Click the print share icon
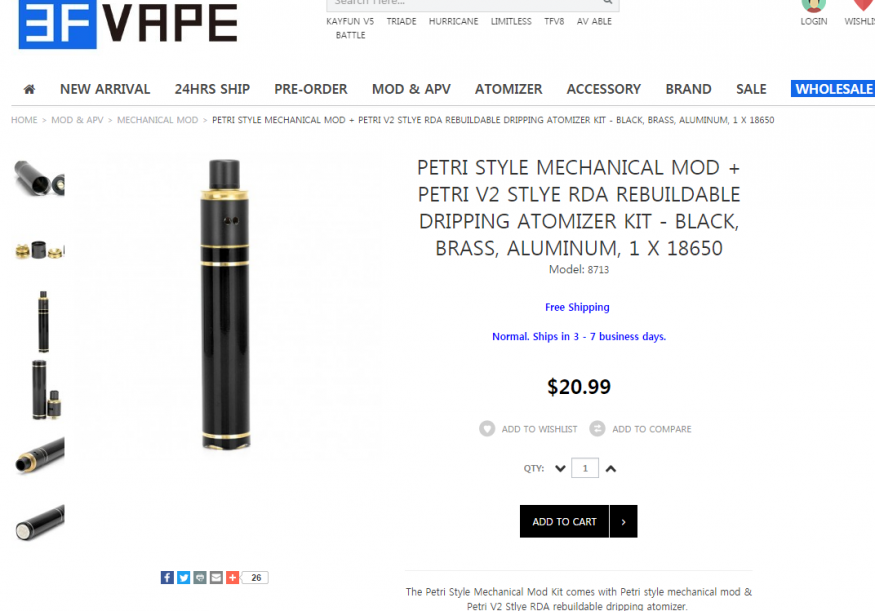The height and width of the screenshot is (611, 875). tap(200, 578)
